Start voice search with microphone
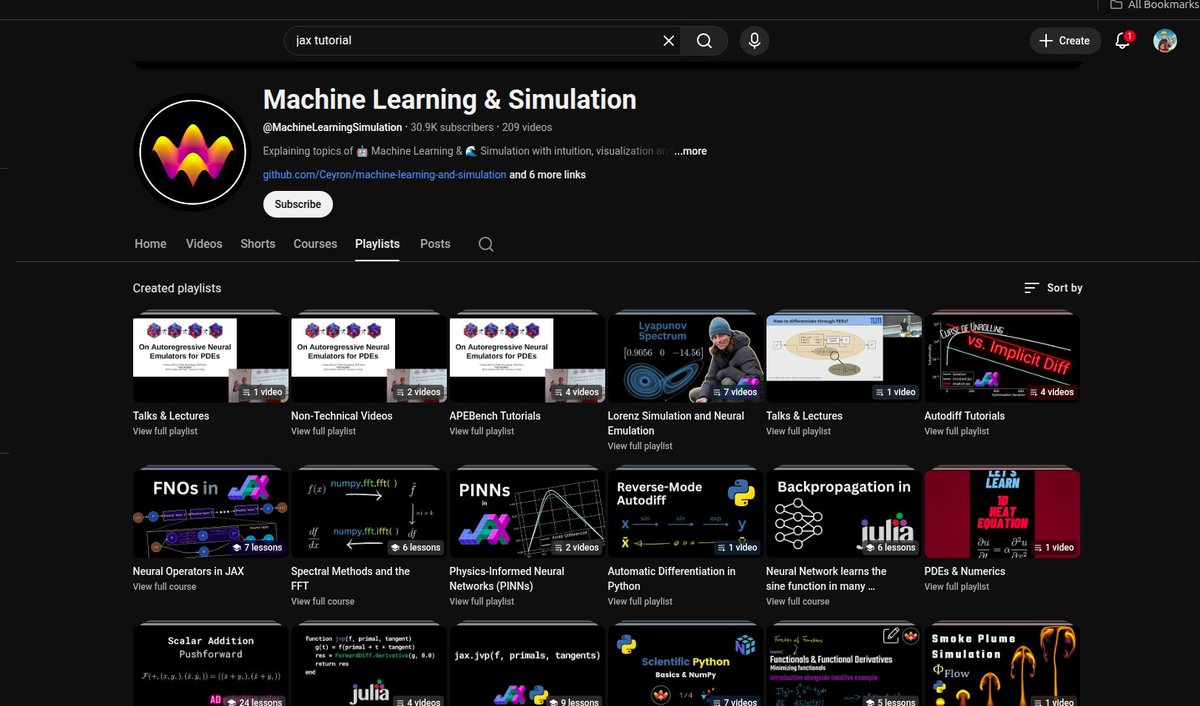Screen dimensions: 1200x706 (x=754, y=41)
